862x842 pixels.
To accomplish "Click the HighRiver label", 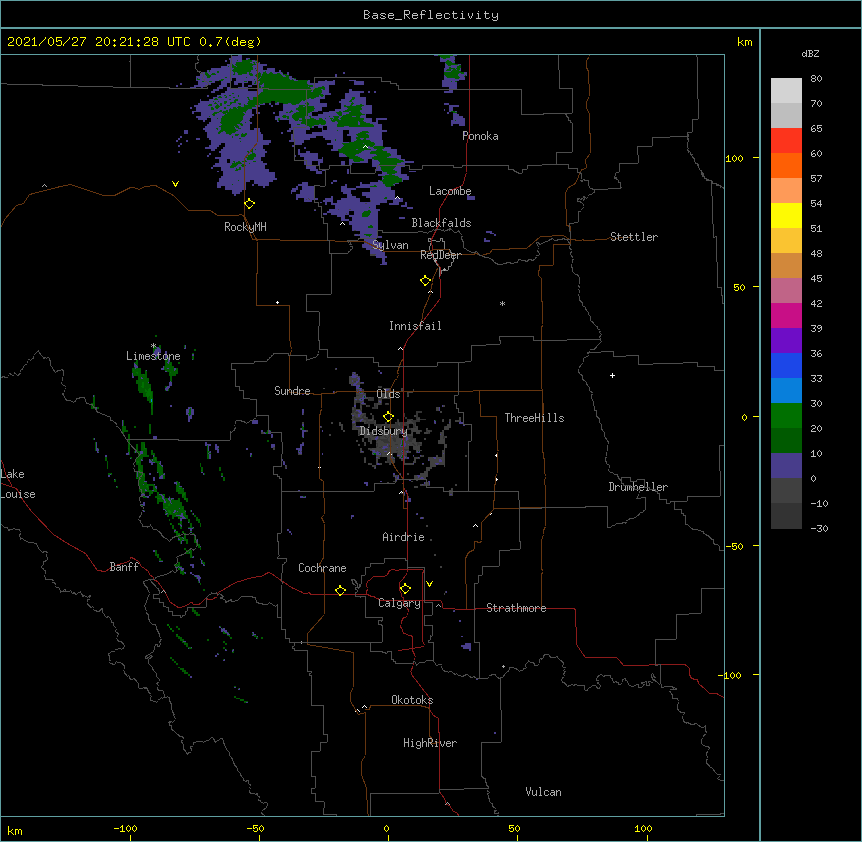I will (430, 743).
